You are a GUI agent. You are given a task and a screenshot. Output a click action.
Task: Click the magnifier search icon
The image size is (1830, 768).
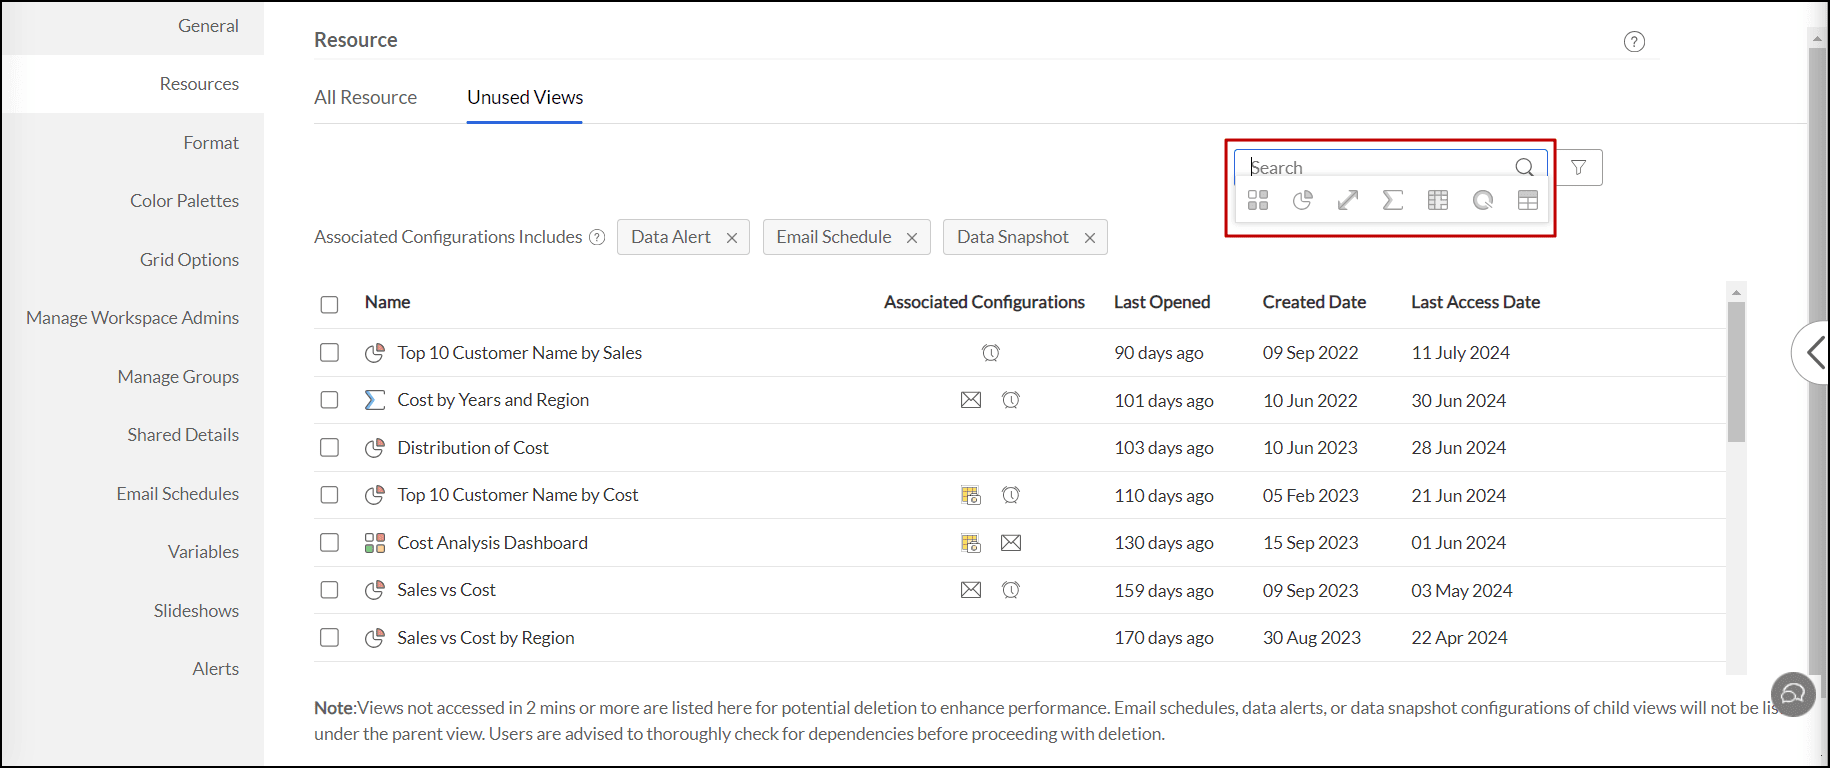point(1524,167)
